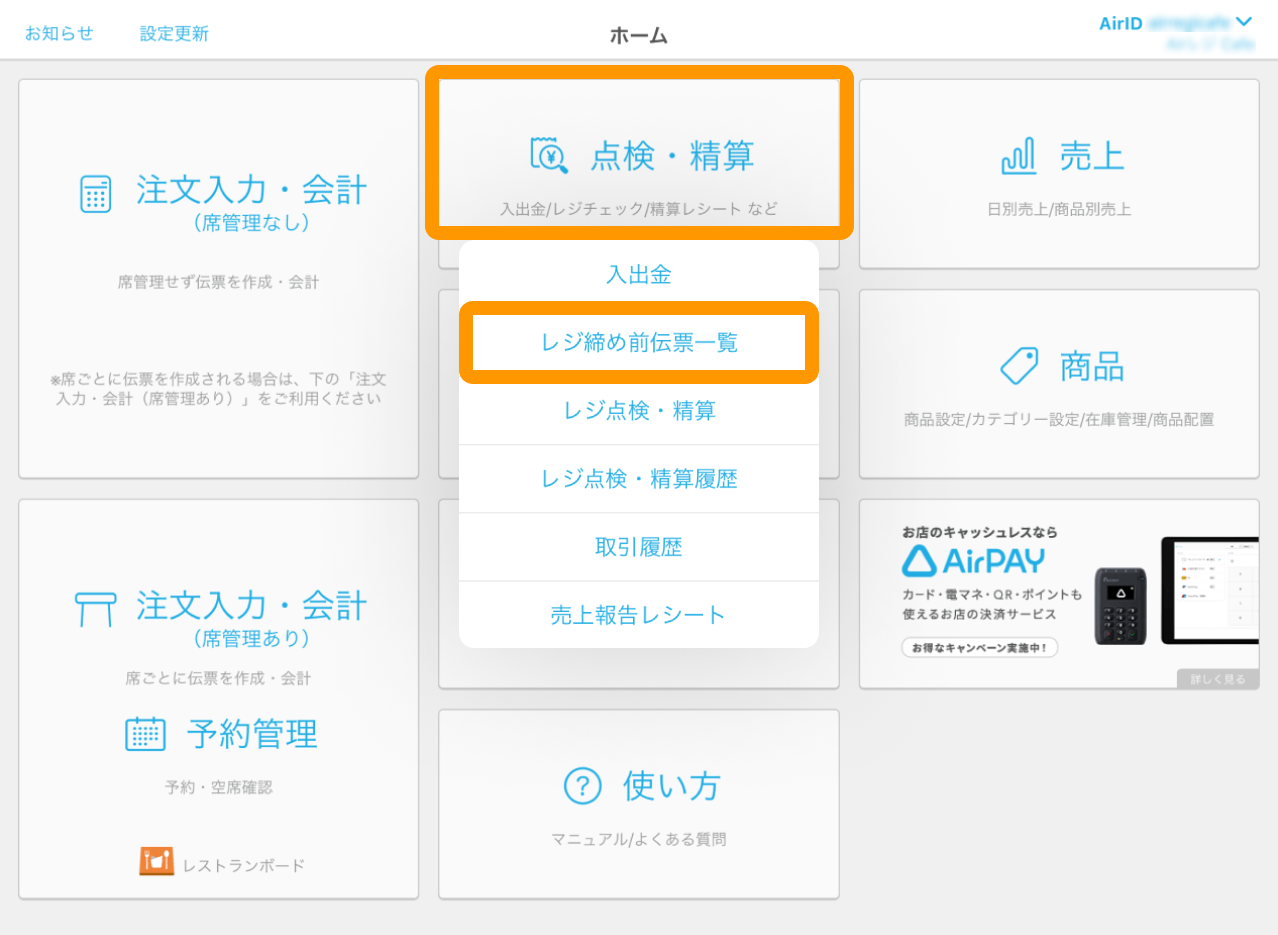
Task: Open レジ点検・精算履歴 from the menu
Action: pos(639,478)
